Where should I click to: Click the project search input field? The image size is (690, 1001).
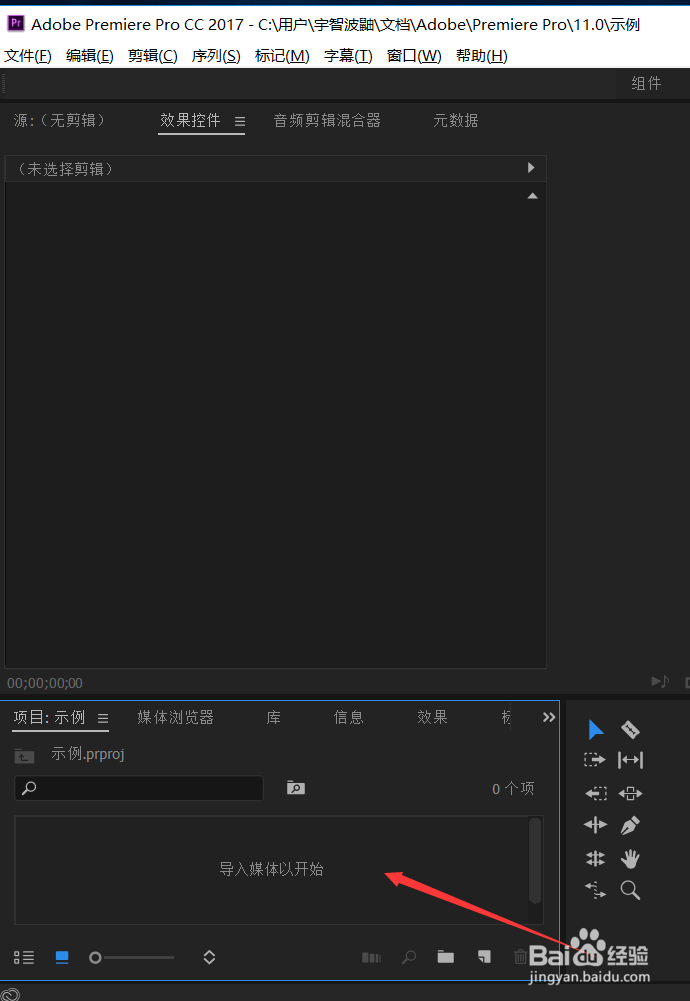(139, 788)
